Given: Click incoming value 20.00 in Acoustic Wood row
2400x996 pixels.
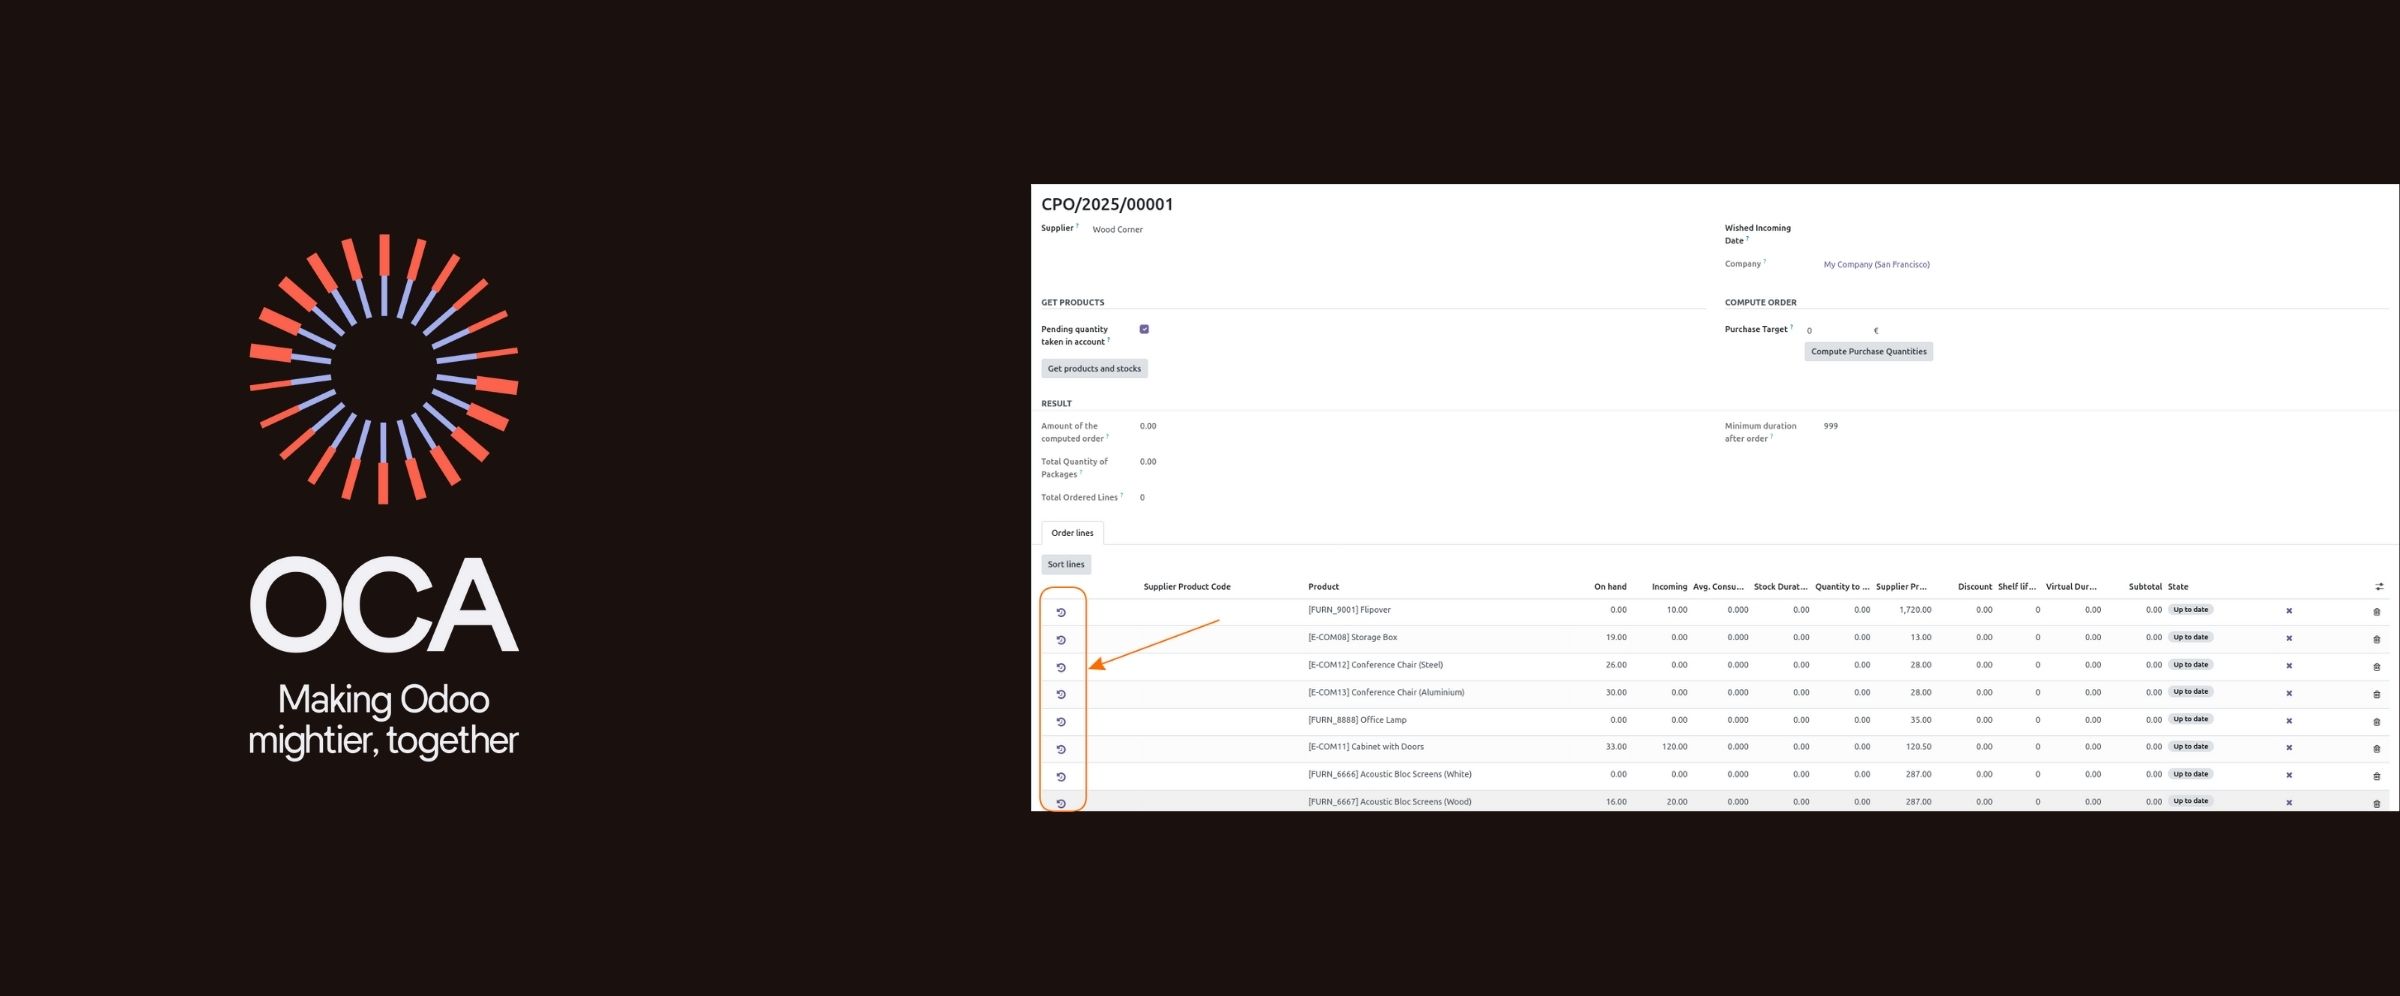Looking at the screenshot, I should tap(1677, 802).
